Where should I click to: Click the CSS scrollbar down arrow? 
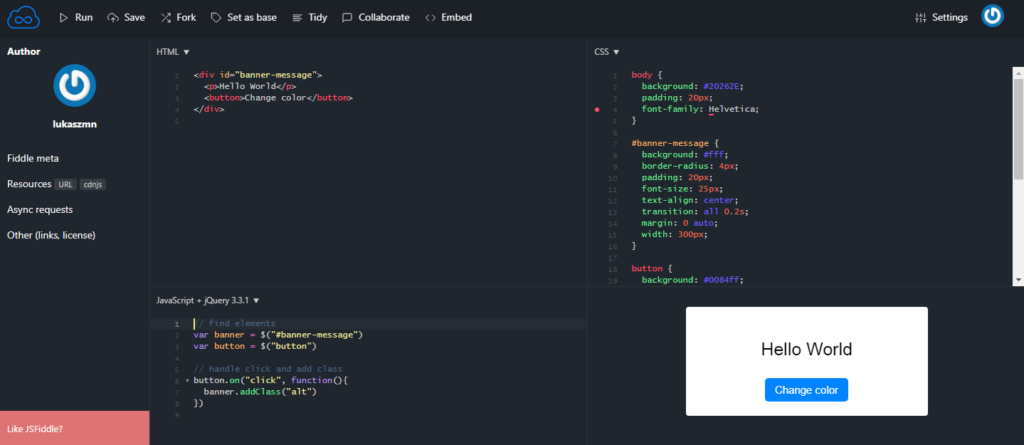click(x=1018, y=280)
